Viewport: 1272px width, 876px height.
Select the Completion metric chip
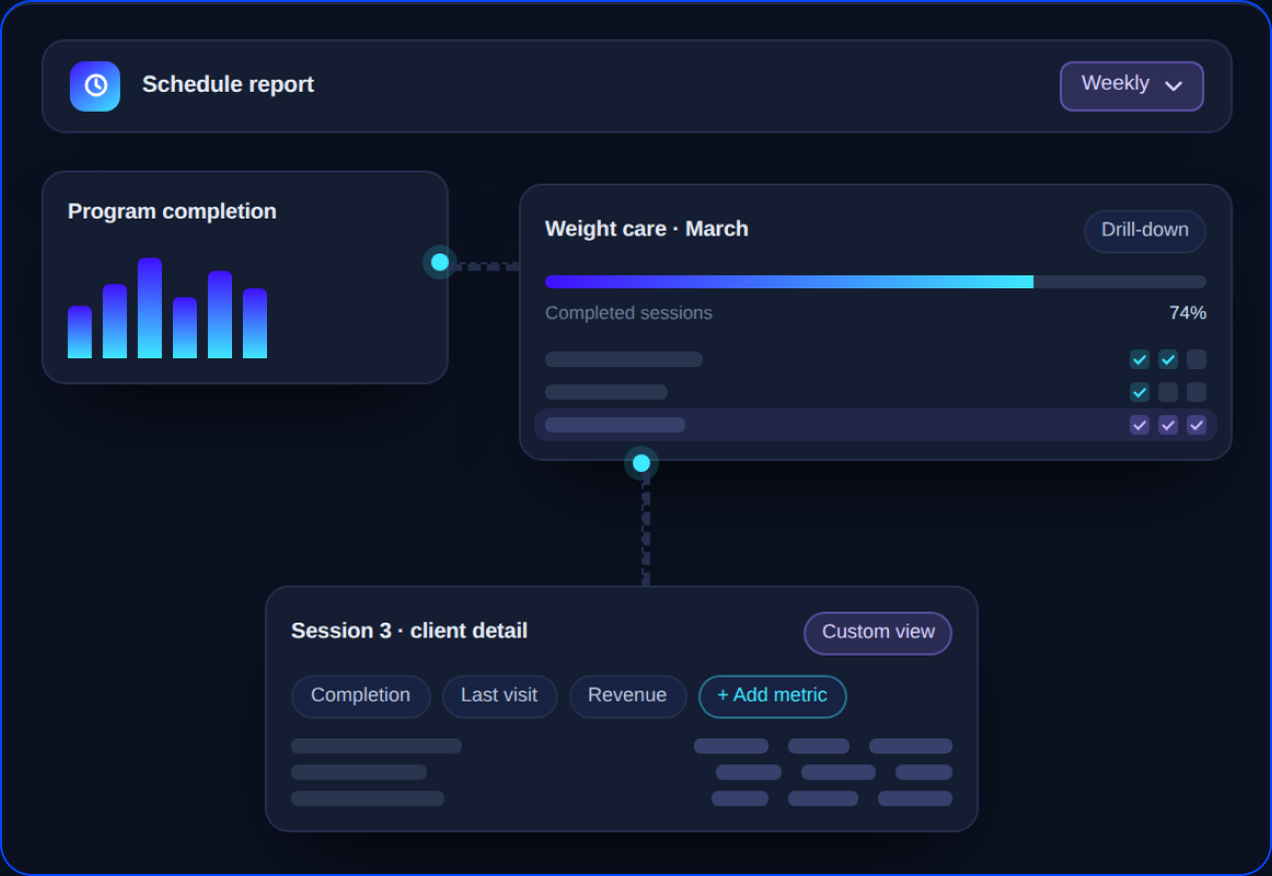click(x=361, y=697)
